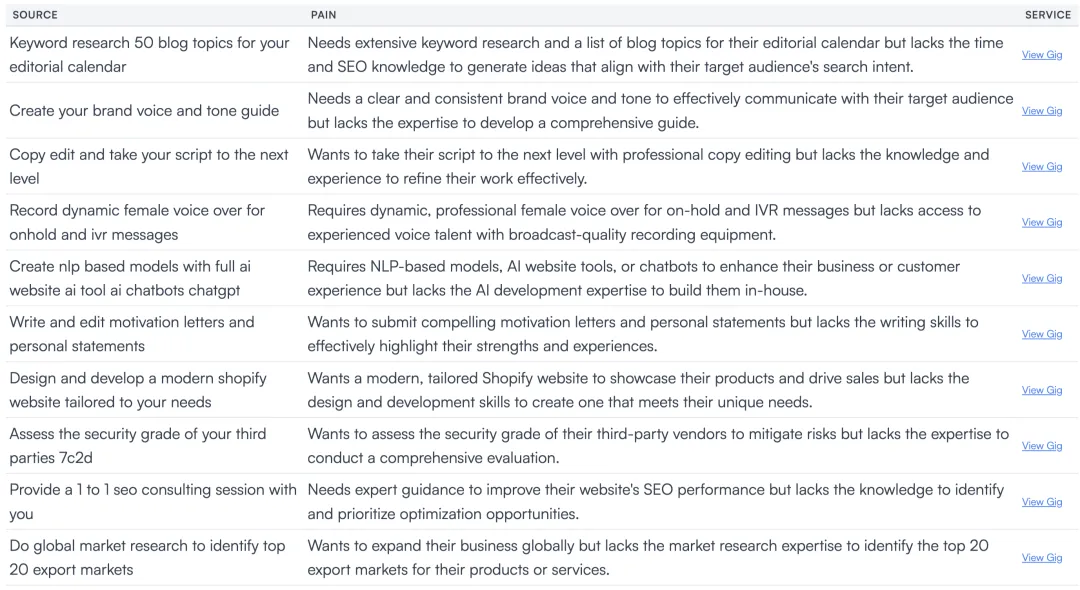Click pain text about top 20 export markets

647,558
